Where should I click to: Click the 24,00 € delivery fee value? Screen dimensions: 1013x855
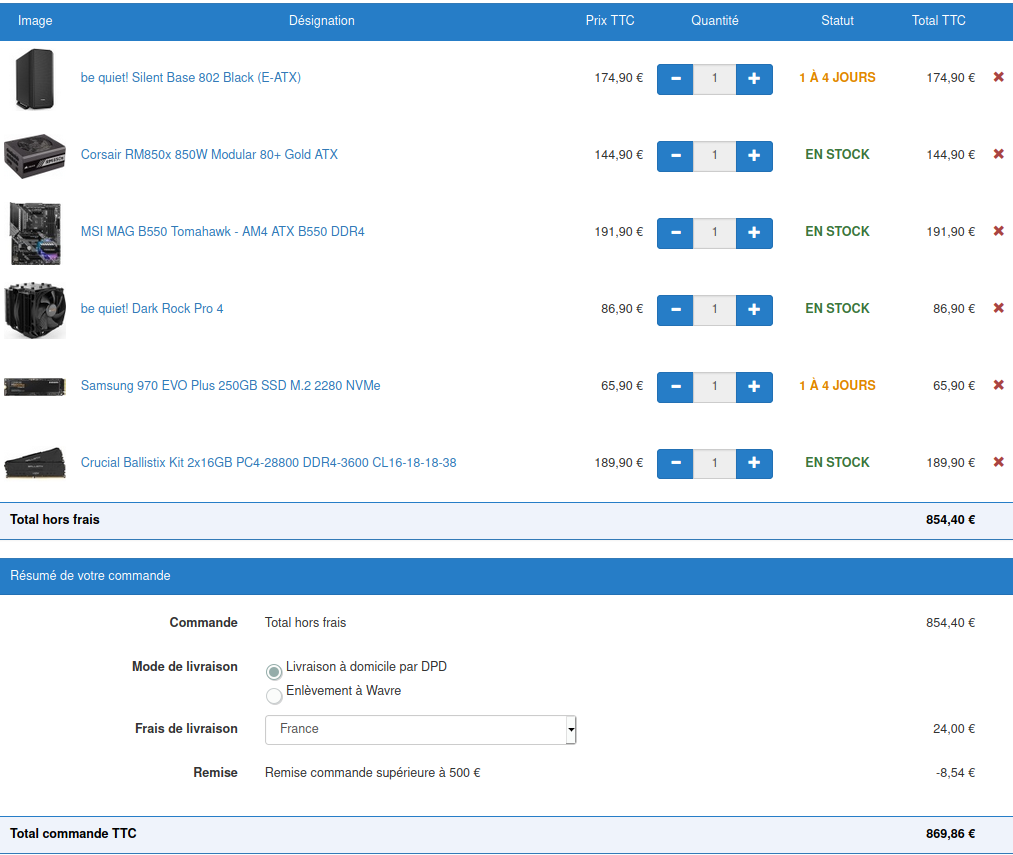pos(954,729)
